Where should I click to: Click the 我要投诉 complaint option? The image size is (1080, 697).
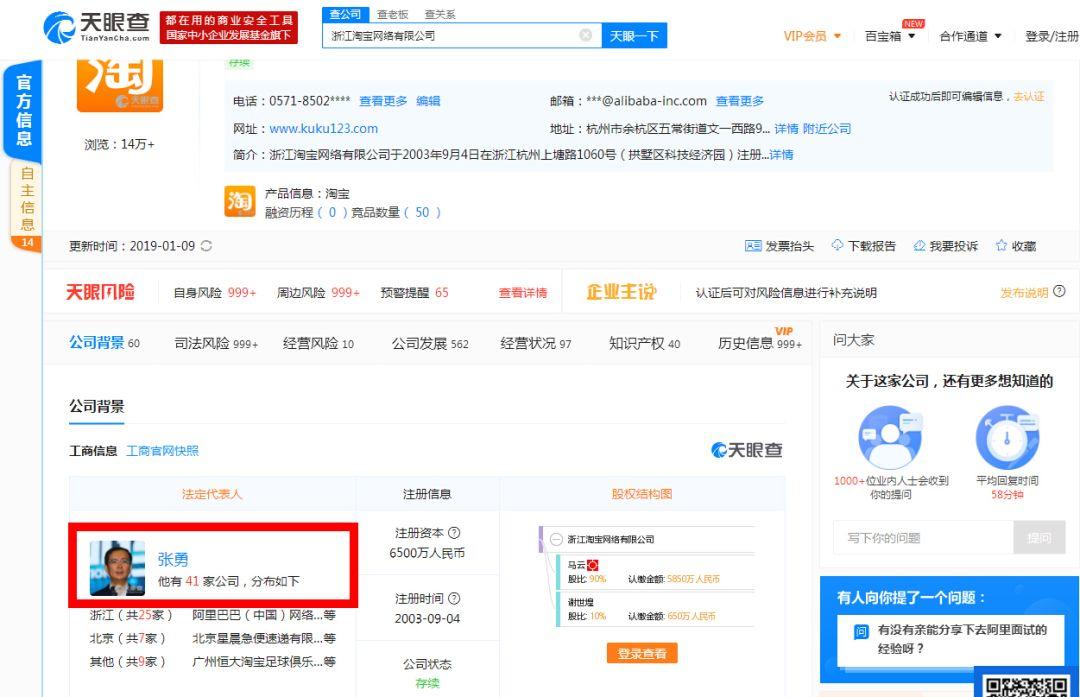point(946,246)
